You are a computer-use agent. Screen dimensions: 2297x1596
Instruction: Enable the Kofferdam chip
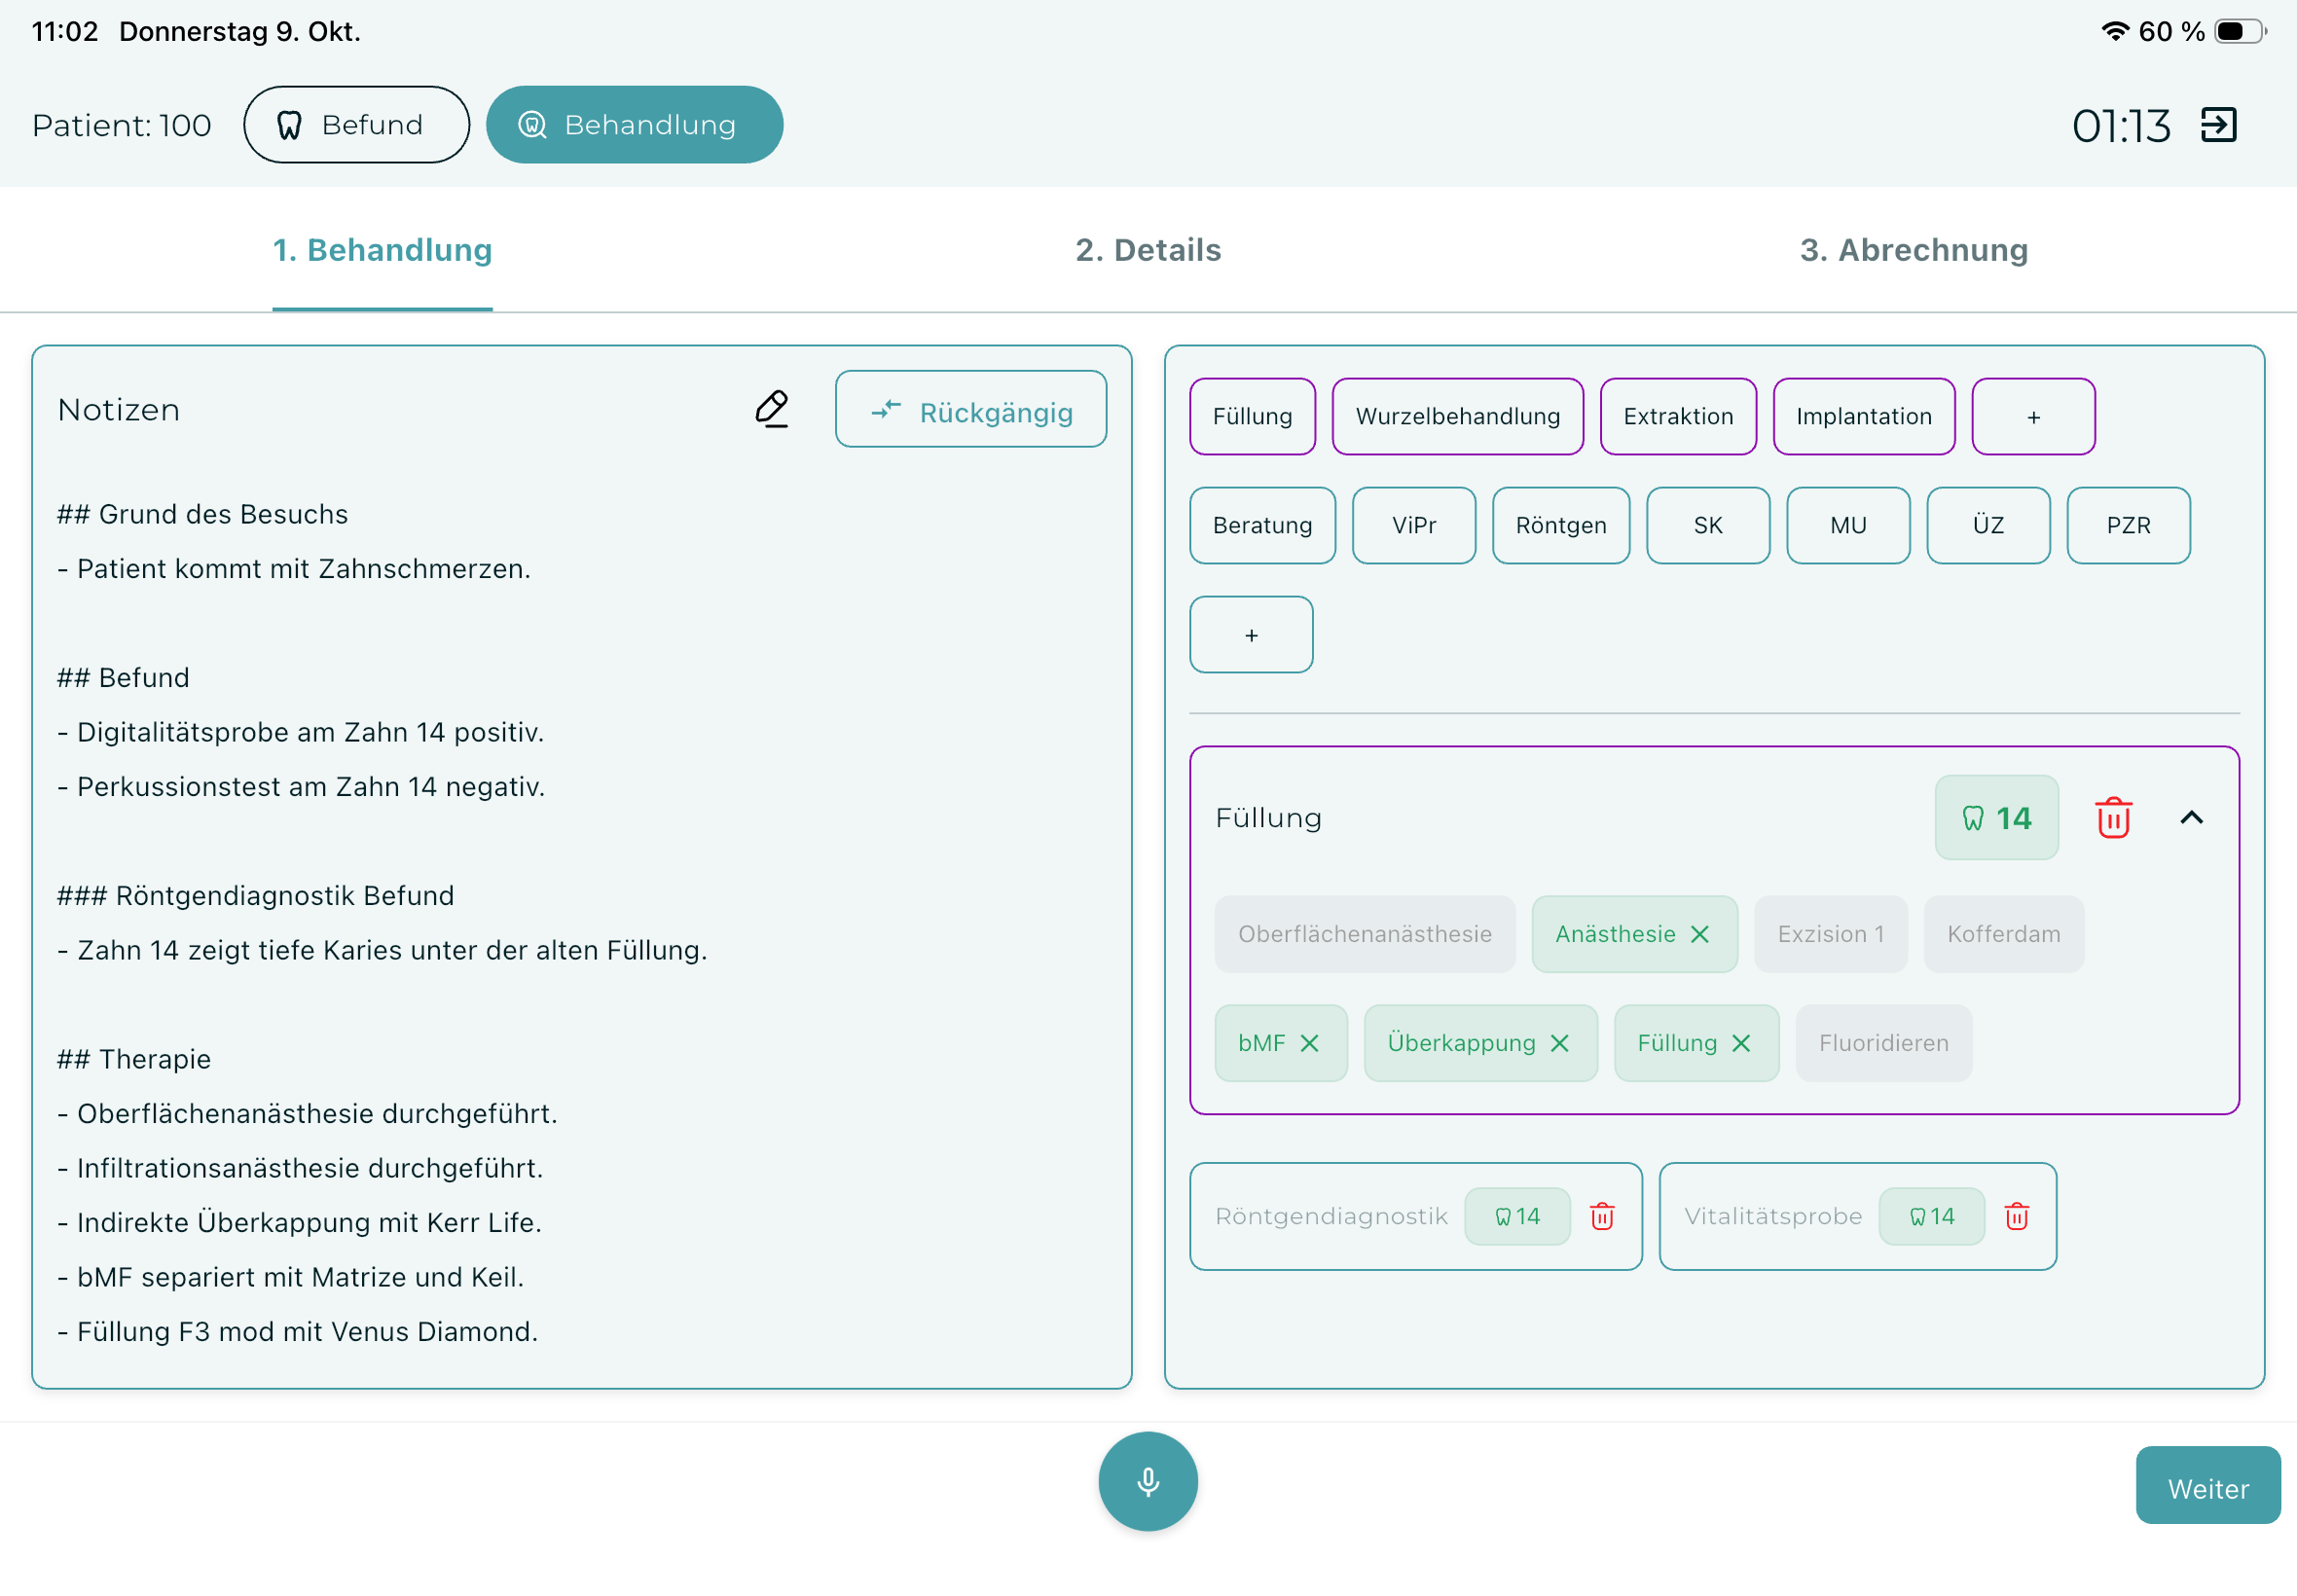(2002, 934)
